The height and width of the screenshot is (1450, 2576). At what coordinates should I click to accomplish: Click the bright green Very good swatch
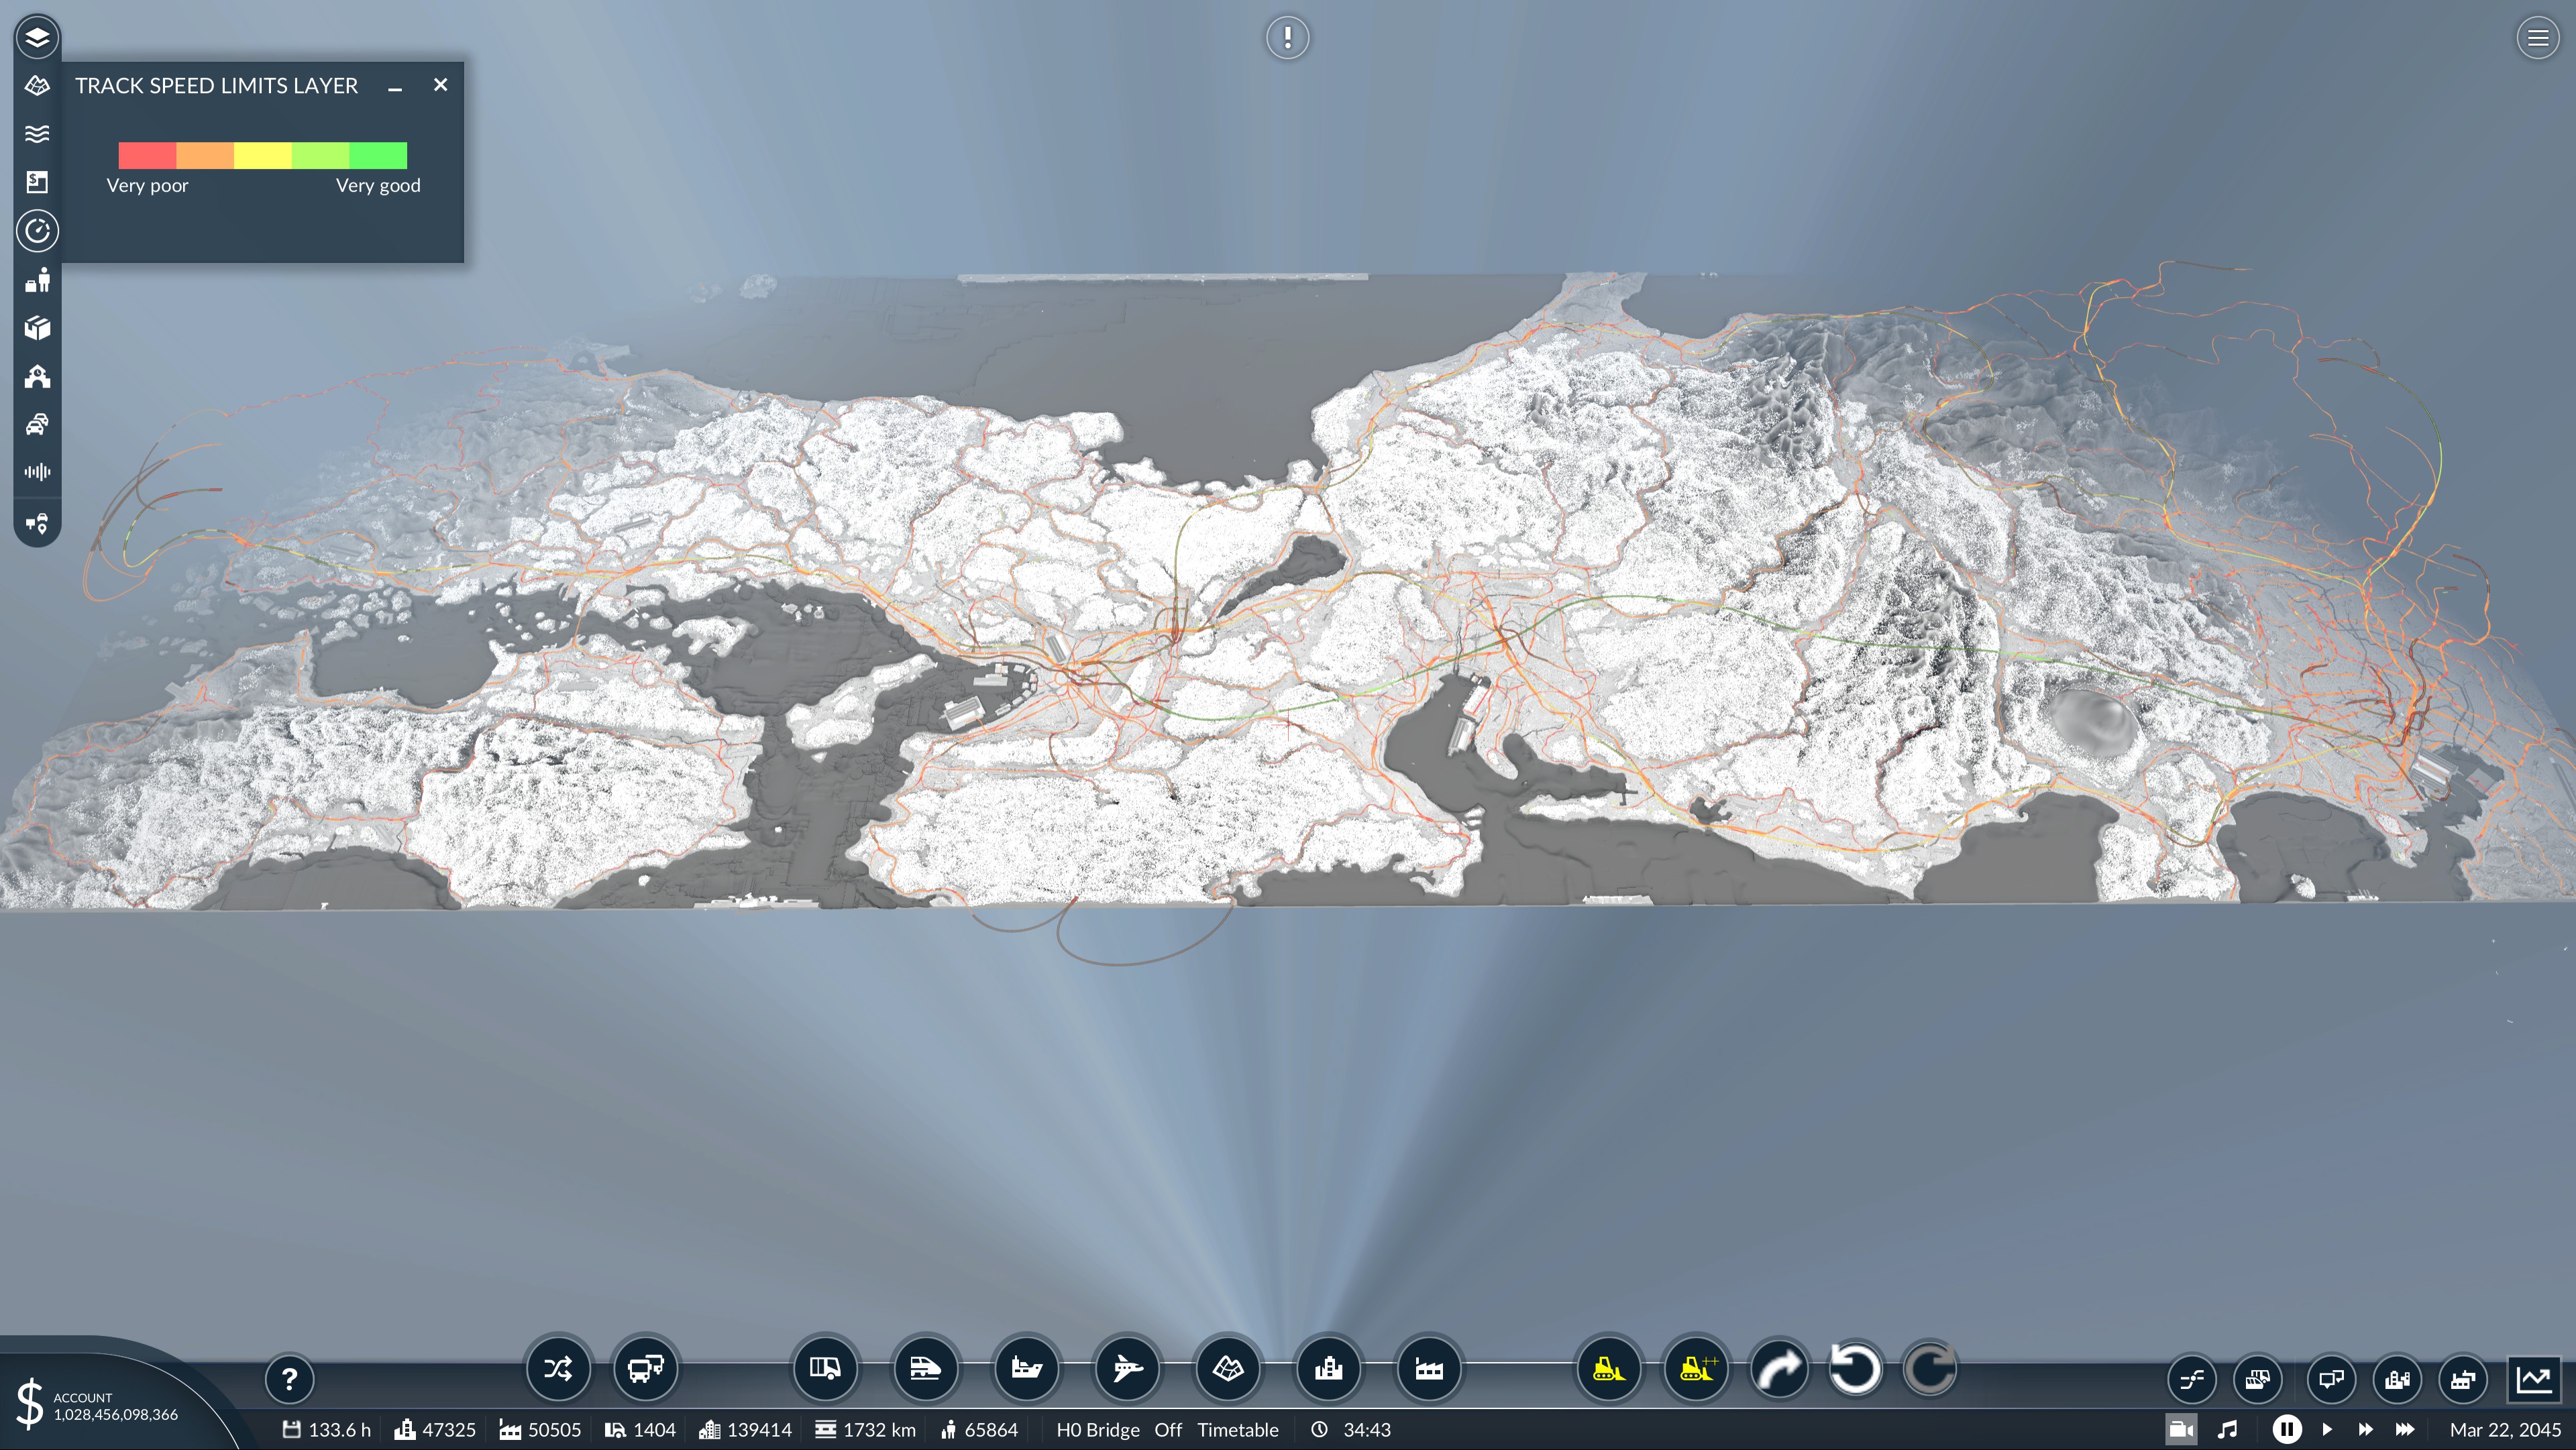tap(378, 155)
